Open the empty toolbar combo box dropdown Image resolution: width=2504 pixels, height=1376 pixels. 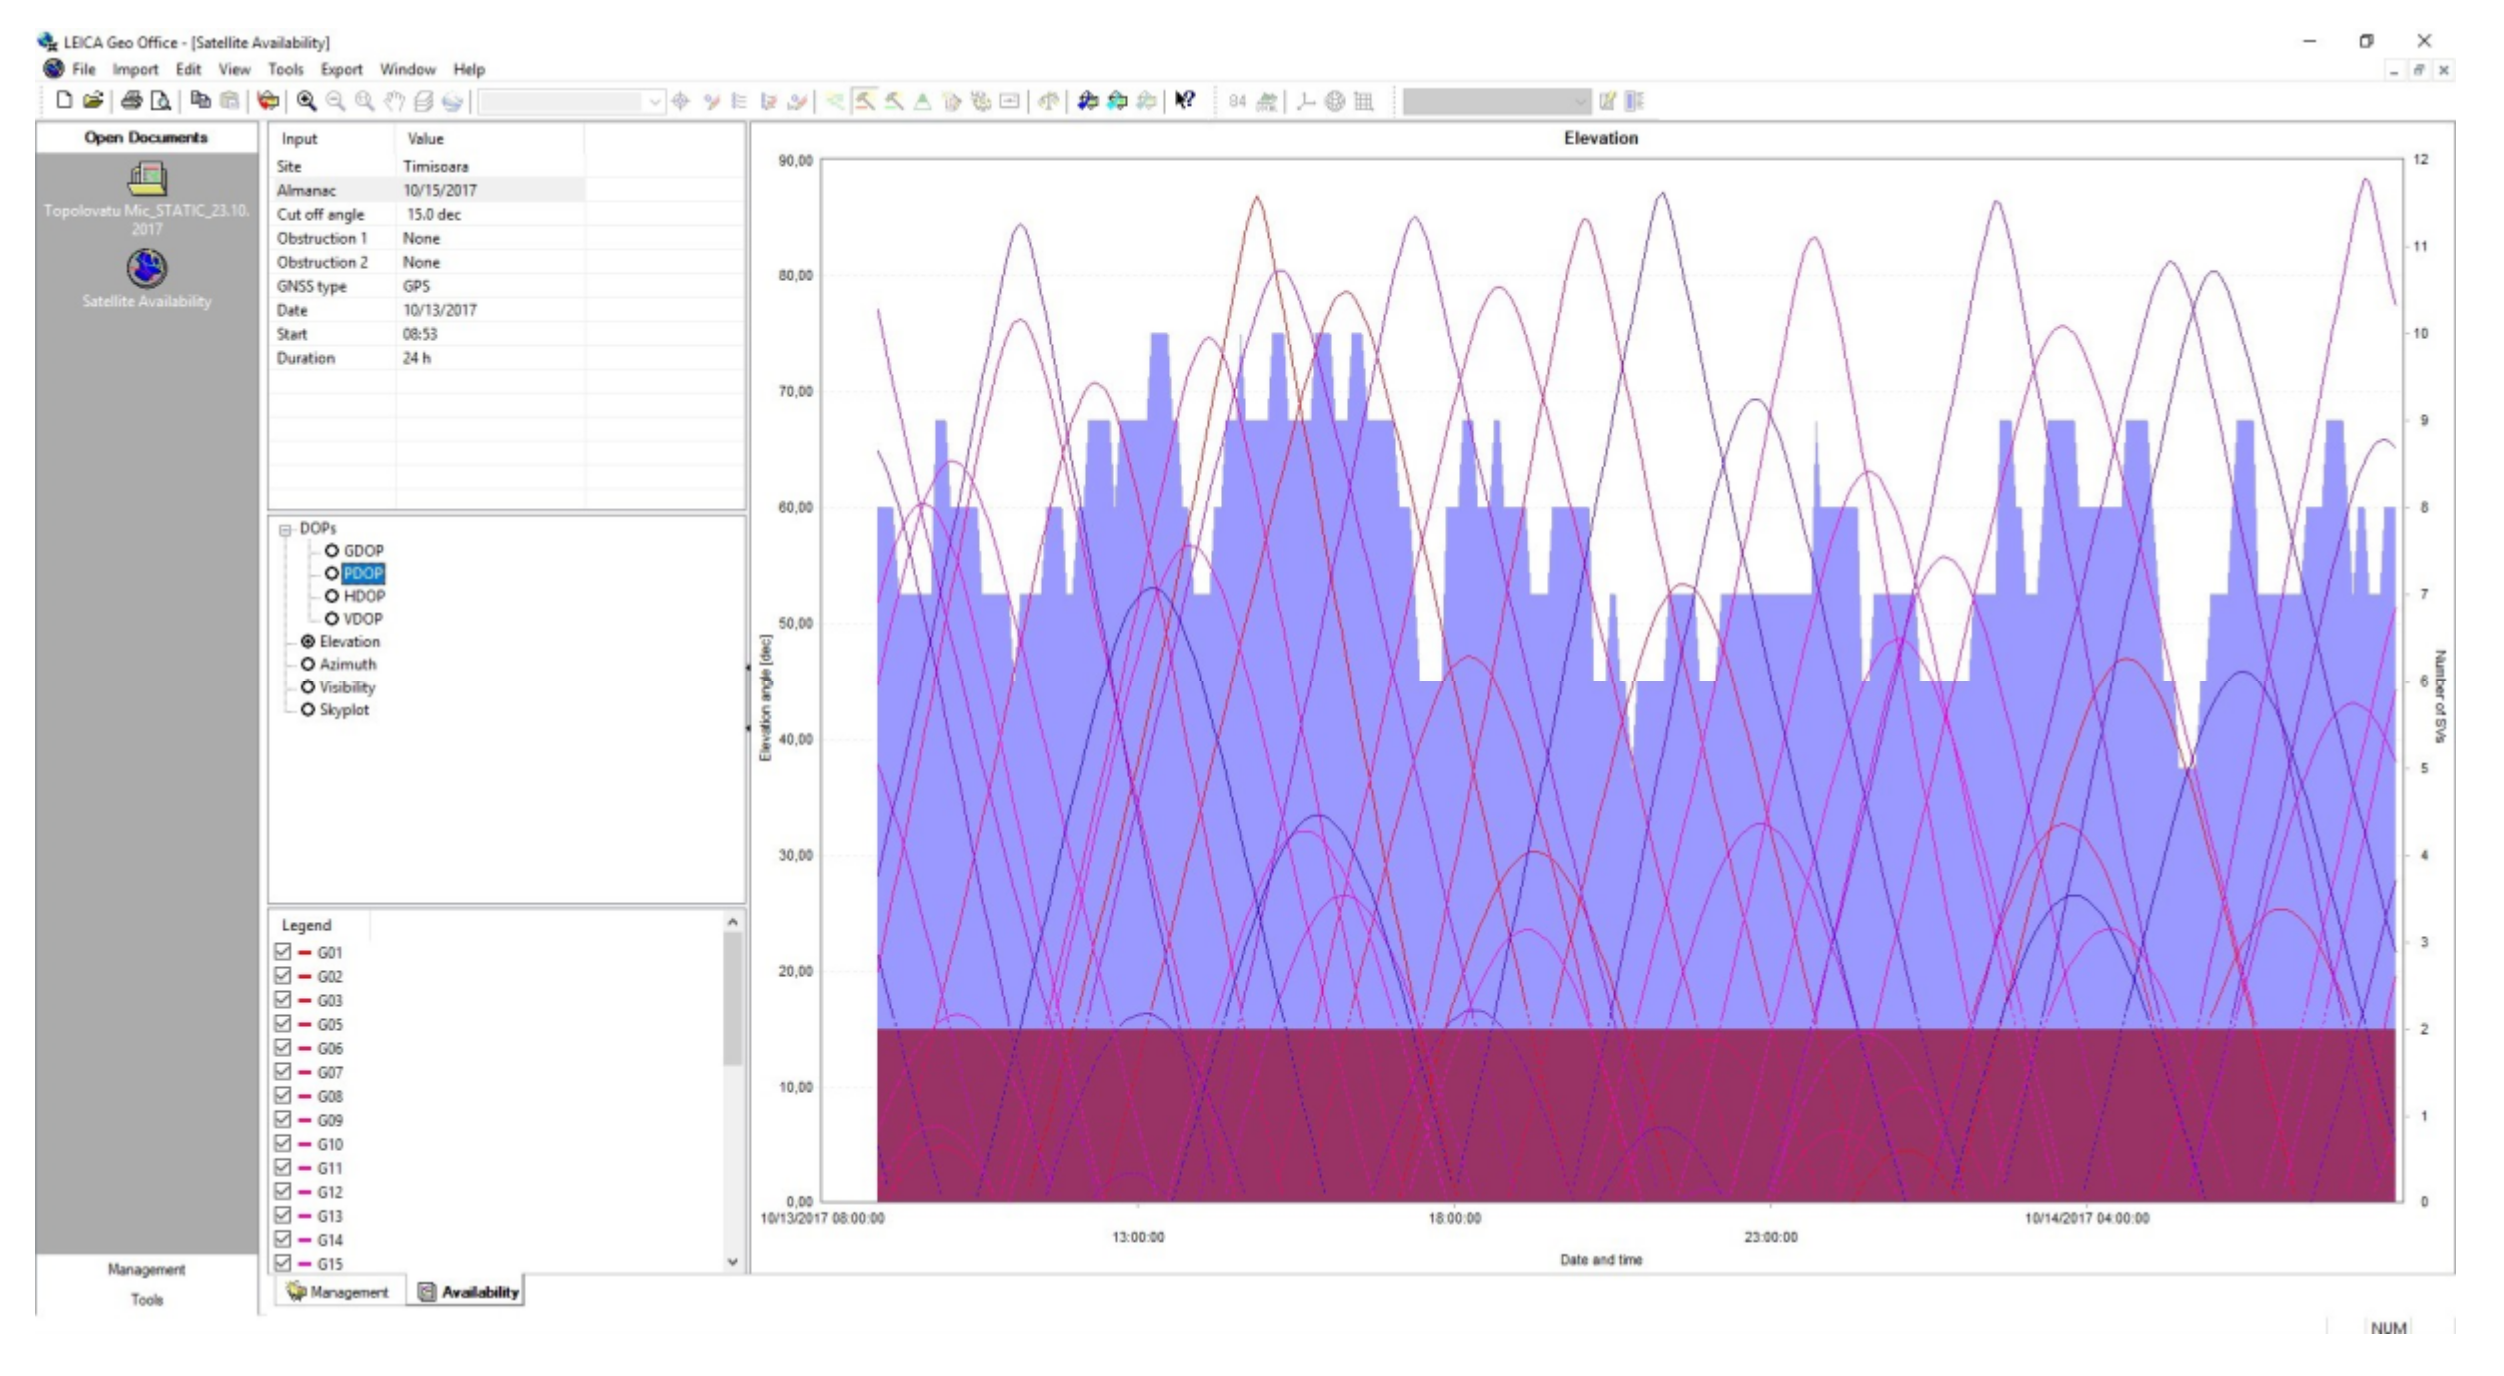tap(654, 101)
